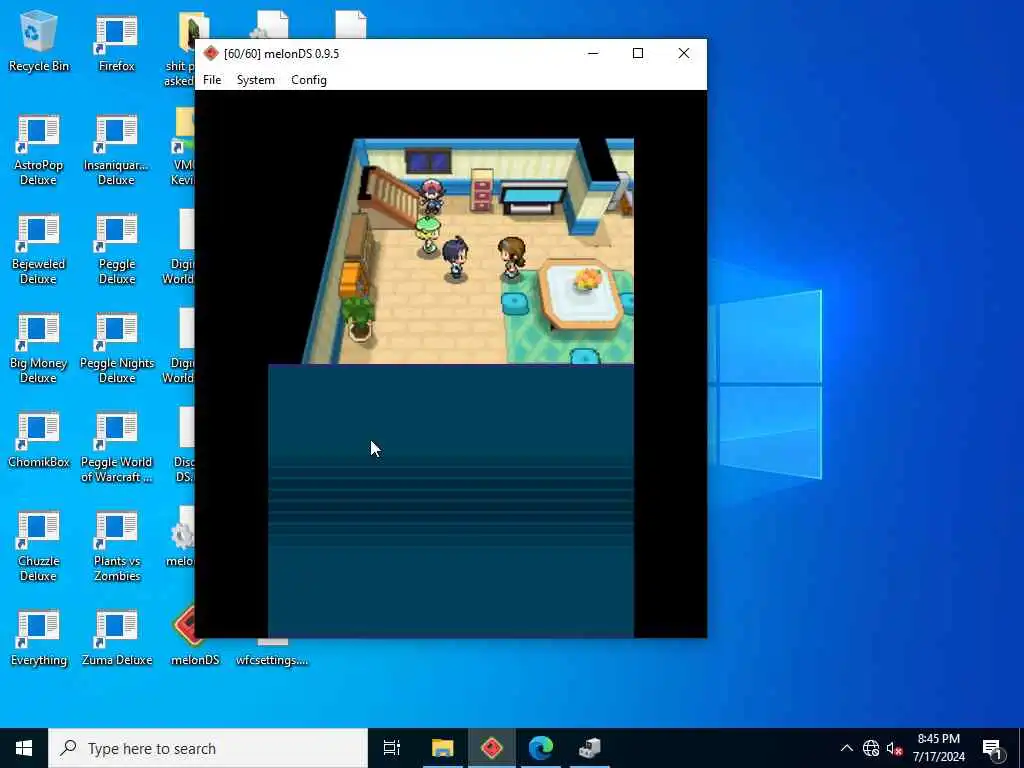Image resolution: width=1024 pixels, height=768 pixels.
Task: Select the Insaniquarium Deluxe shortcut
Action: [116, 150]
